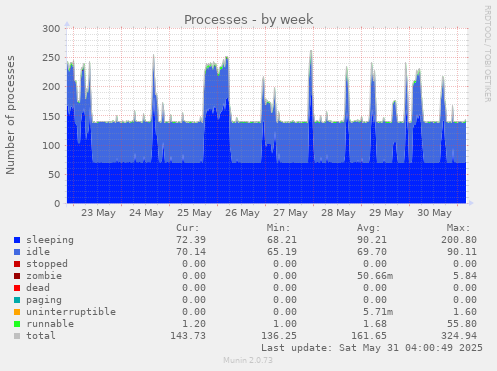Image resolution: width=497 pixels, height=371 pixels.
Task: Click the 300 y-axis tick label
Action: tap(51, 29)
